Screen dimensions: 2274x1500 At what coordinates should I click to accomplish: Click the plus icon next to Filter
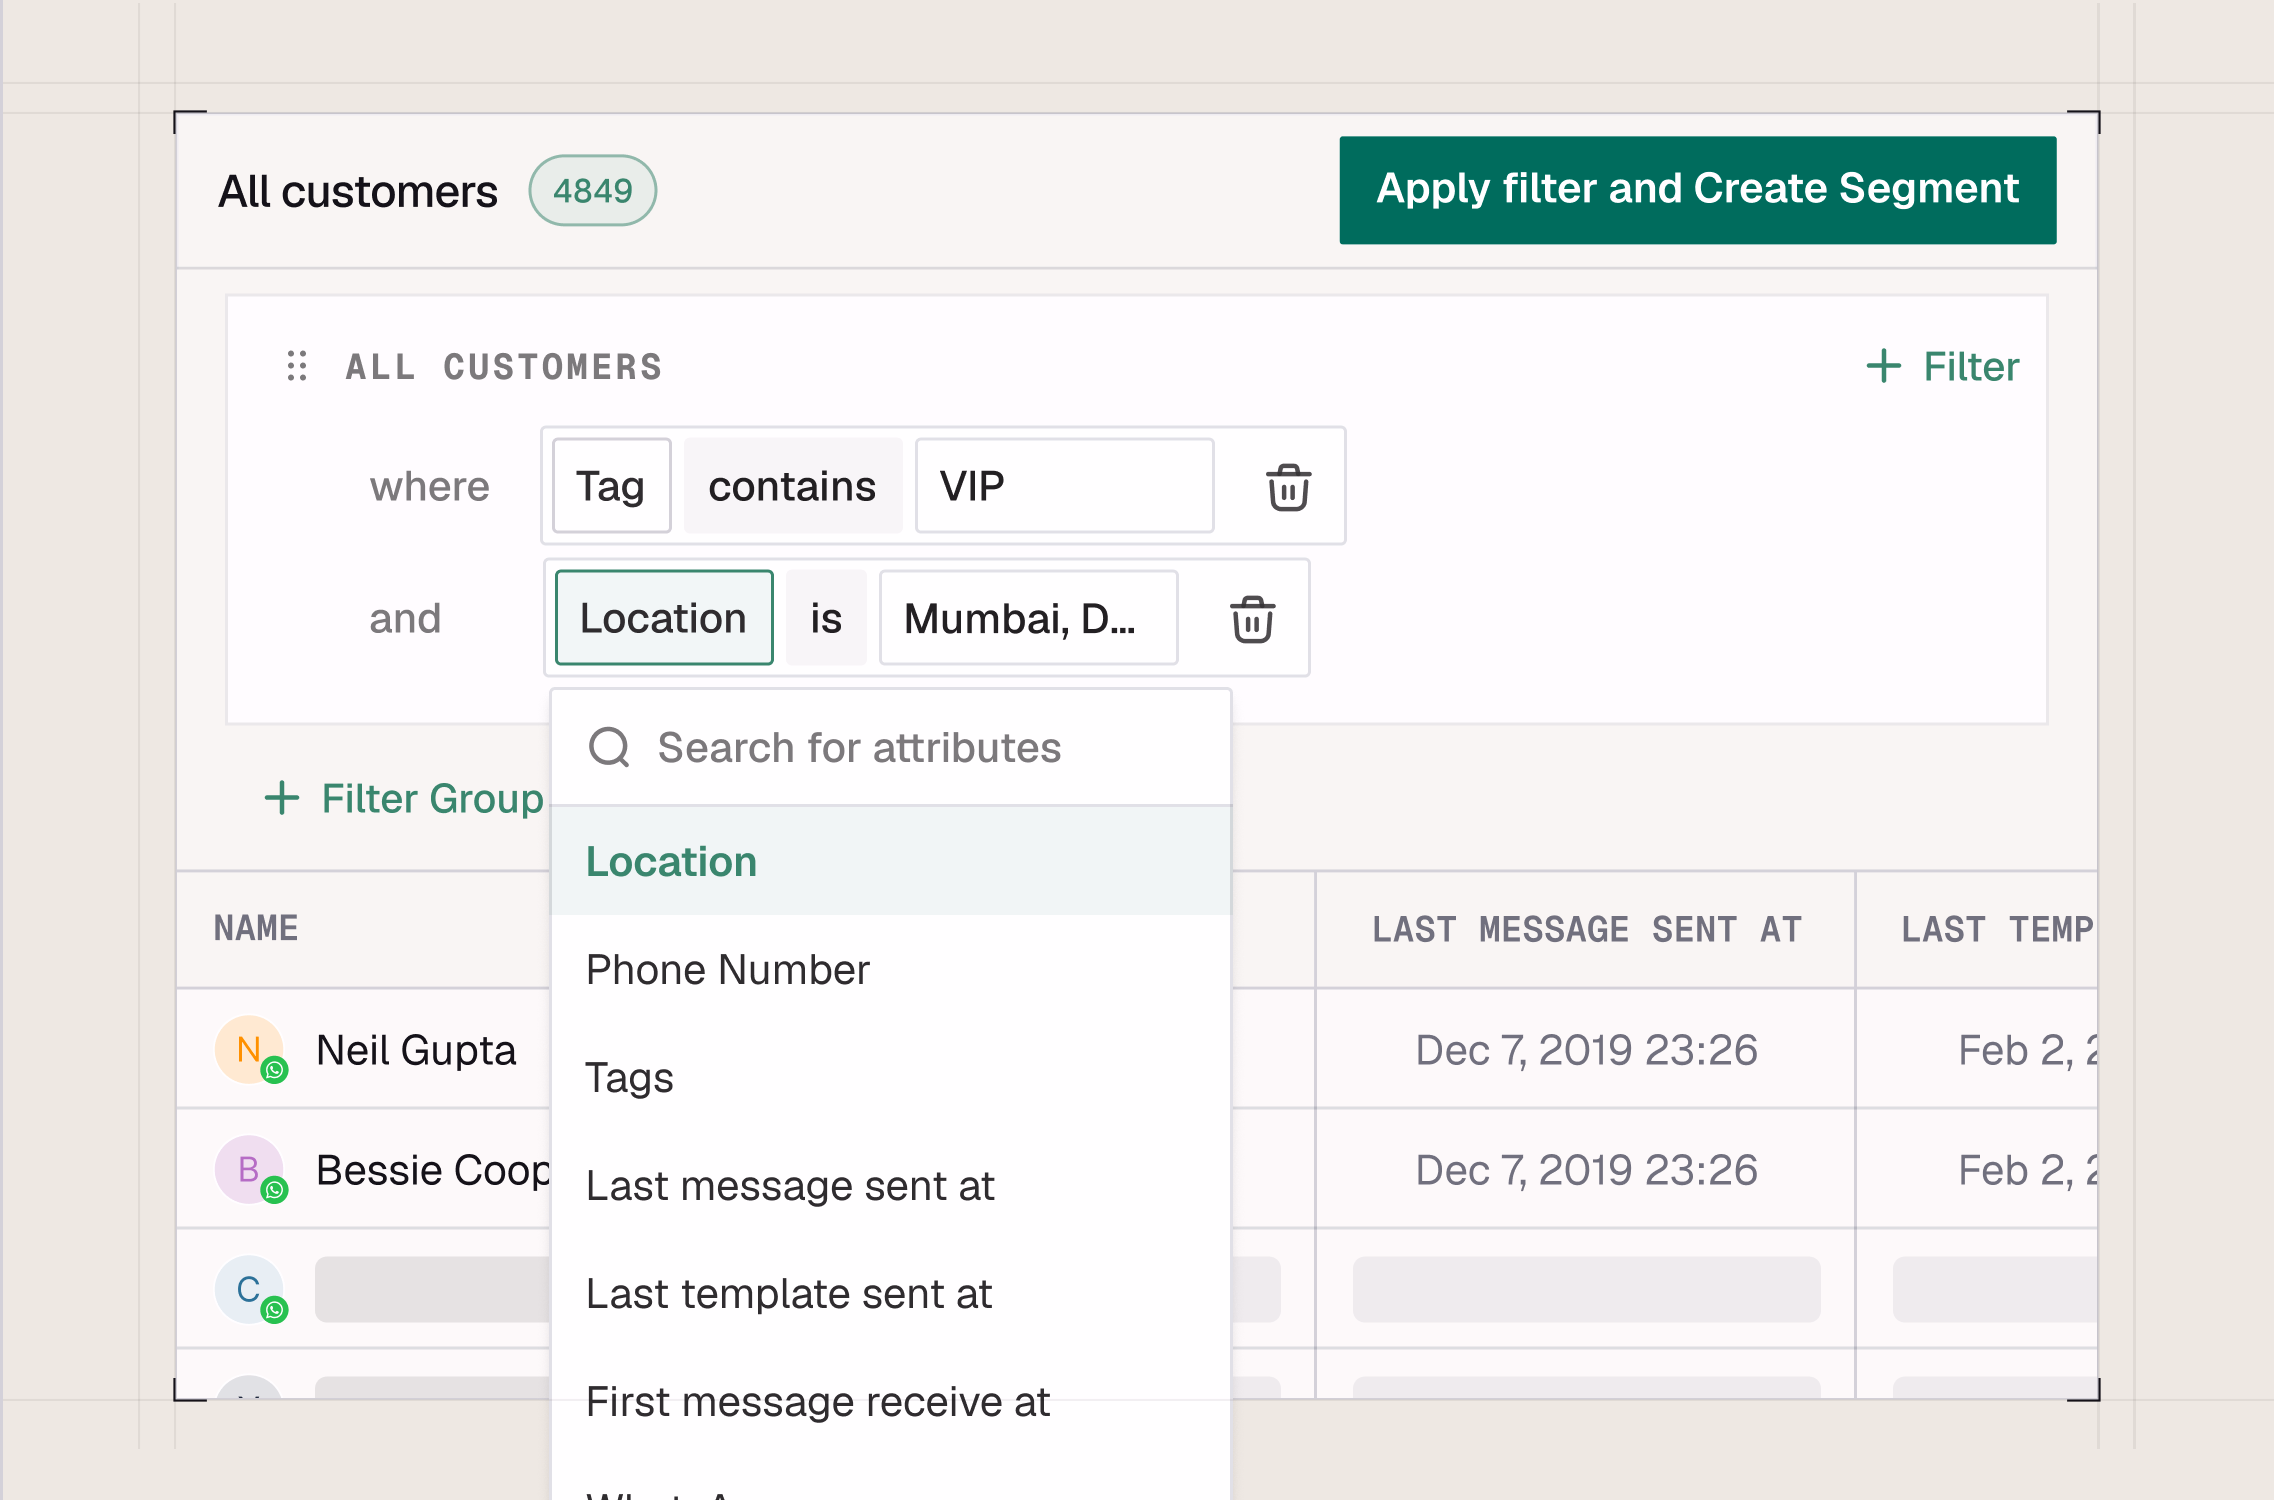1883,366
